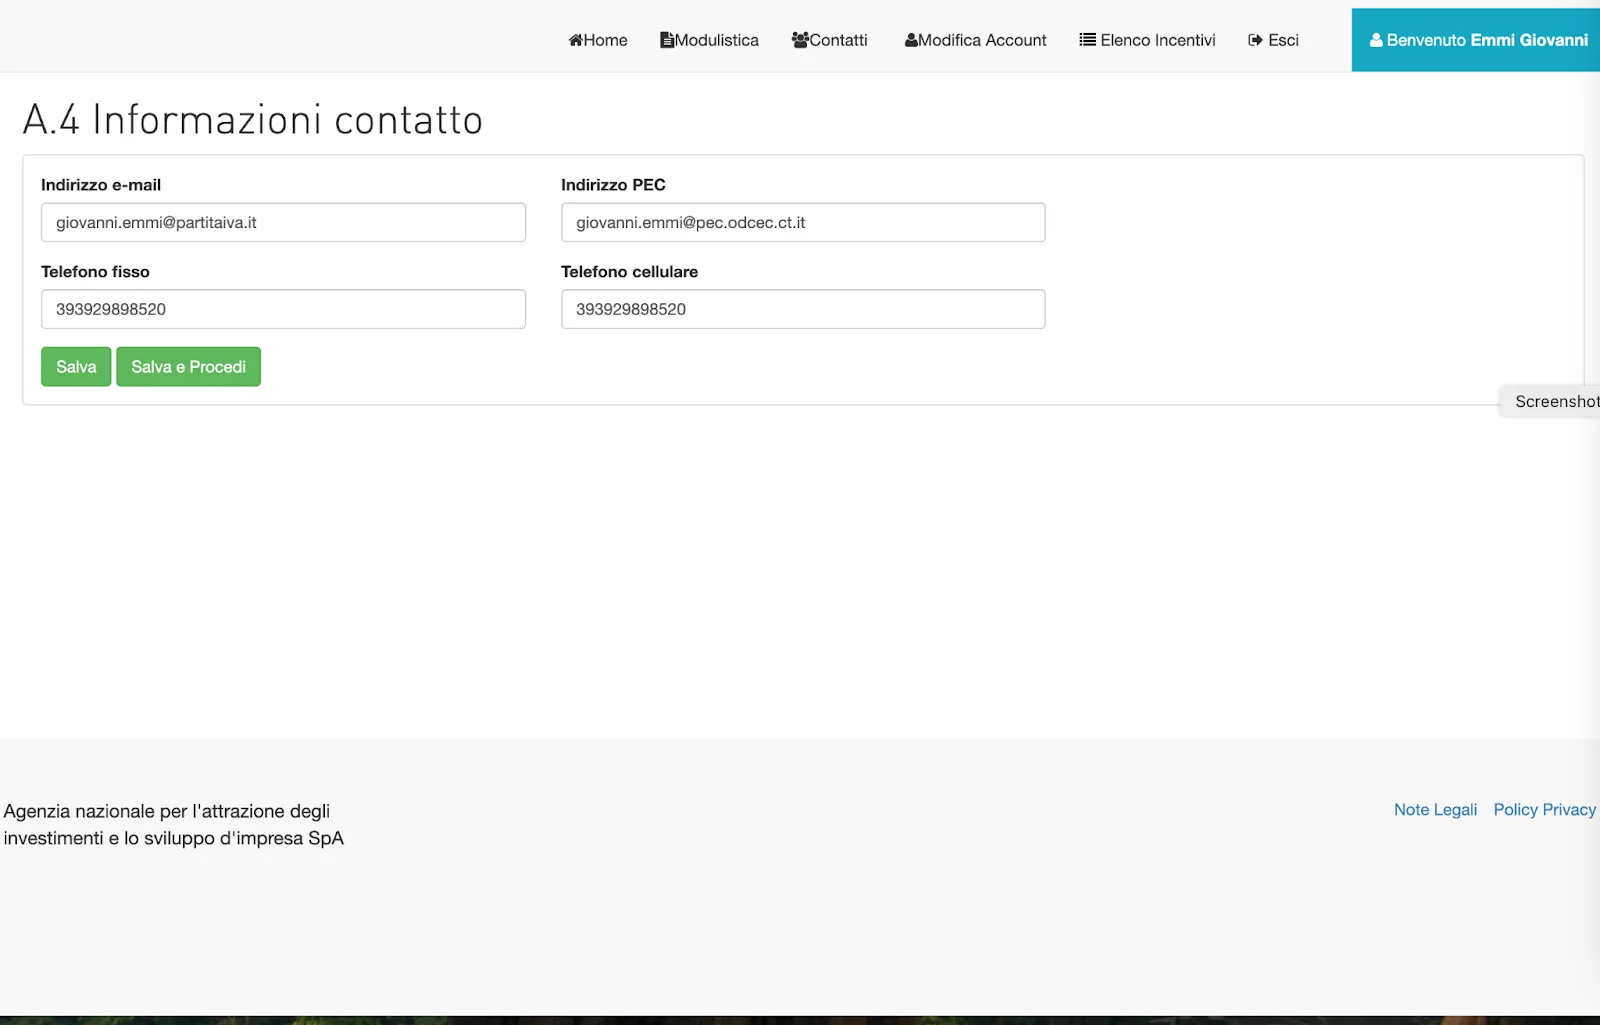This screenshot has height=1025, width=1600.
Task: Click the people icon beside Contatti
Action: [799, 40]
